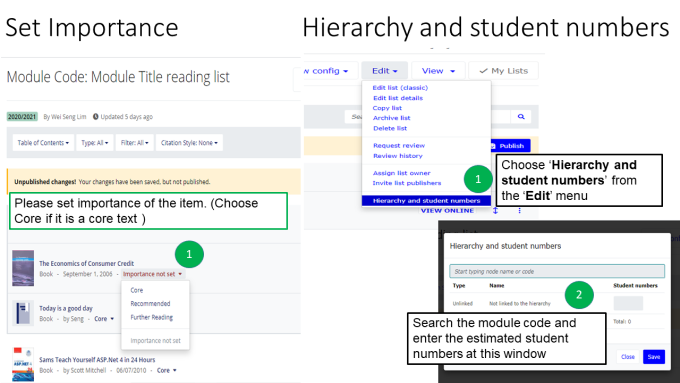This screenshot has width=680, height=383.
Task: Select 'Assign list owner' menu item
Action: (x=402, y=173)
